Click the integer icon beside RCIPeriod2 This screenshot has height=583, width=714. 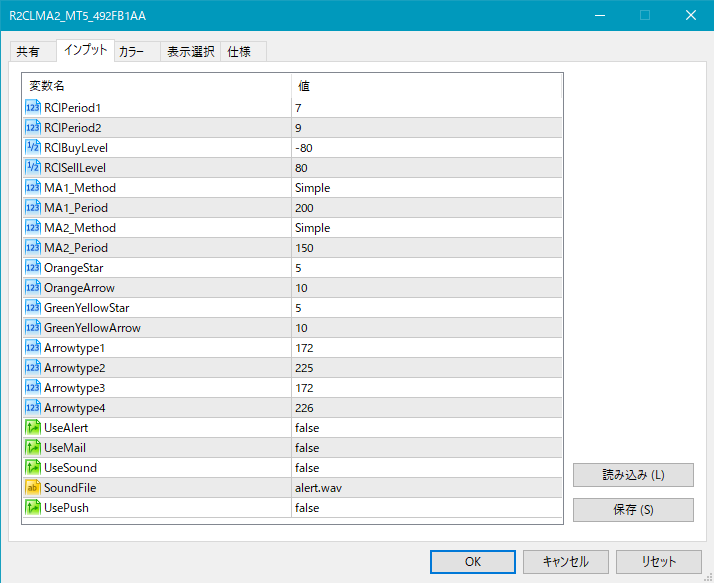(33, 128)
